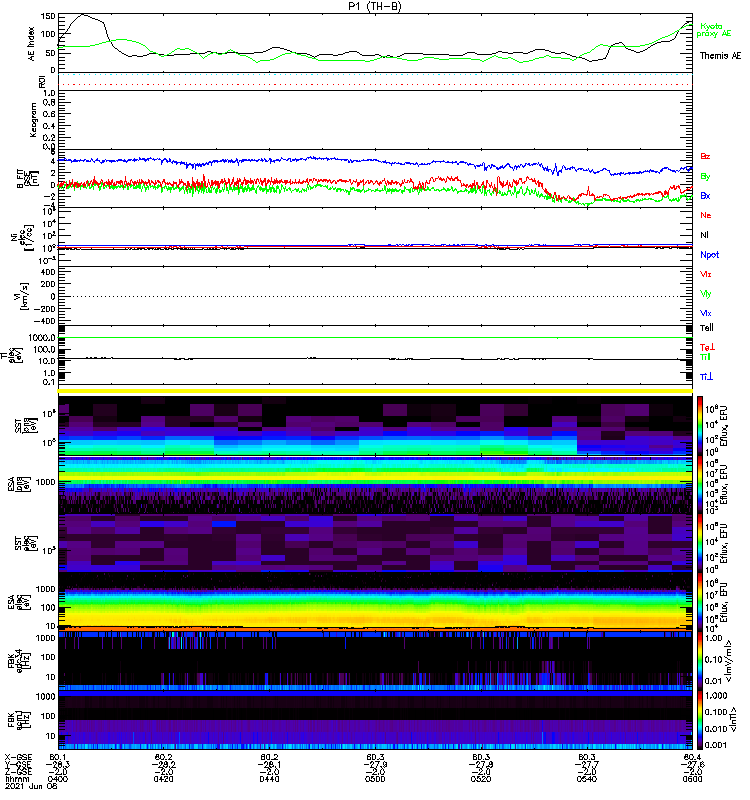Click the SST electrons panel color bar
The image size is (750, 800).
click(x=699, y=542)
